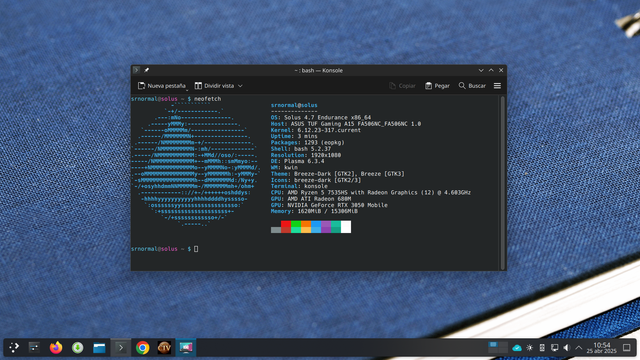Click the 'Uptime: 3 mins' line

294,136
